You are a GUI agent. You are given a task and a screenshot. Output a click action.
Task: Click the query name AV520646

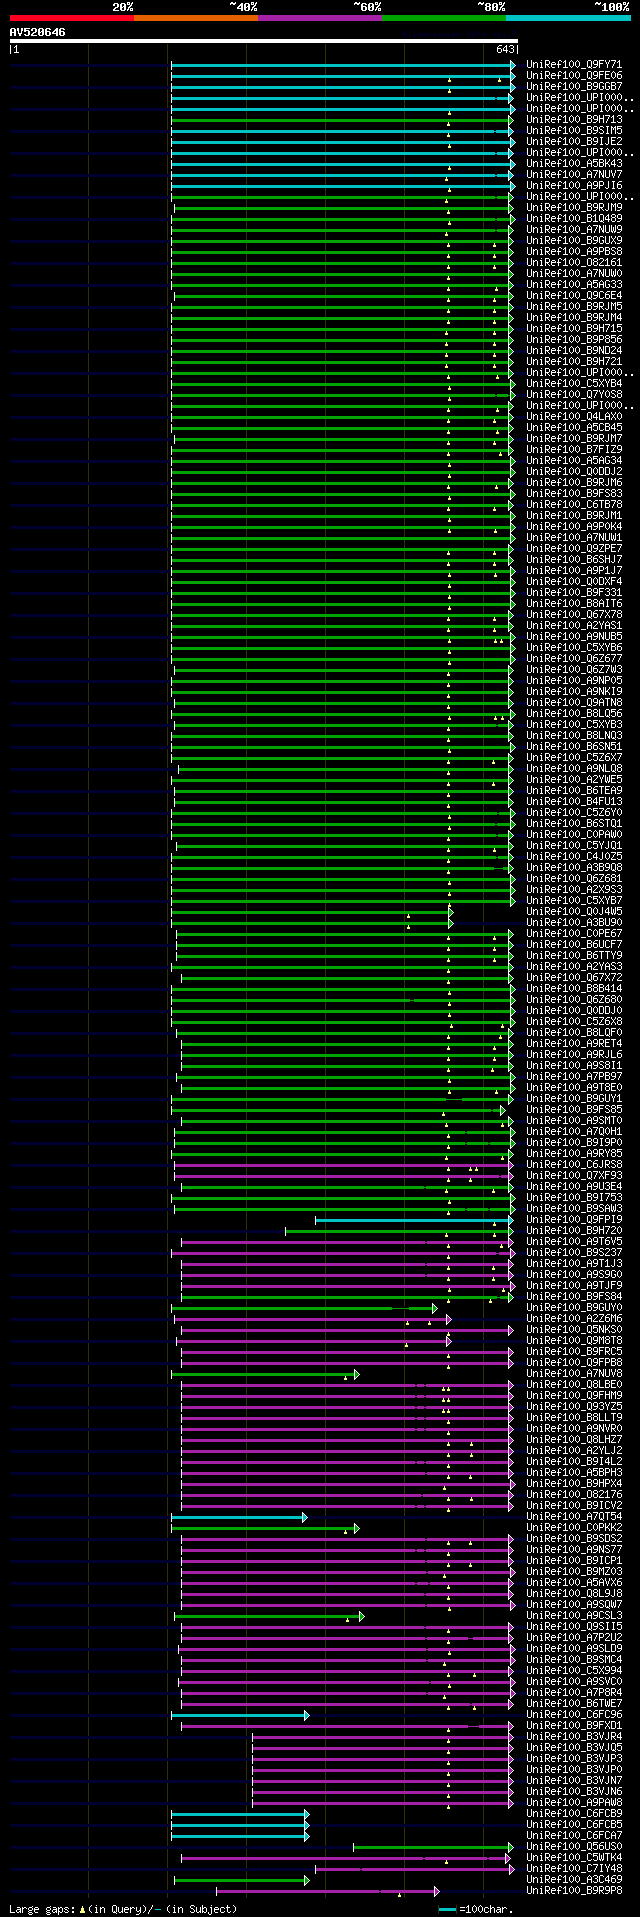pos(38,32)
